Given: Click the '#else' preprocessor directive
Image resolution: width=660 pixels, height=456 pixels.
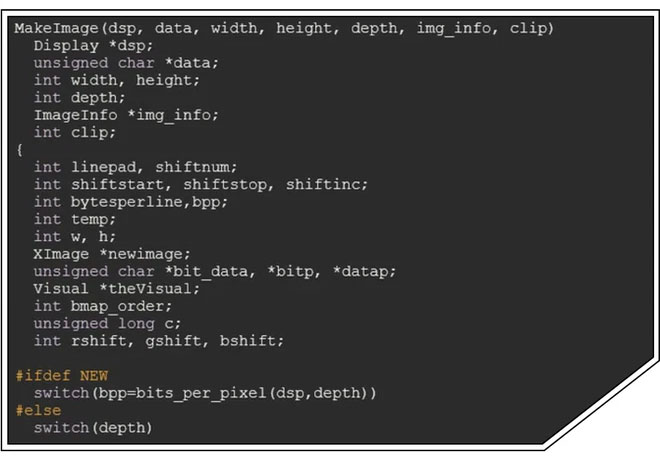Looking at the screenshot, I should coord(38,410).
